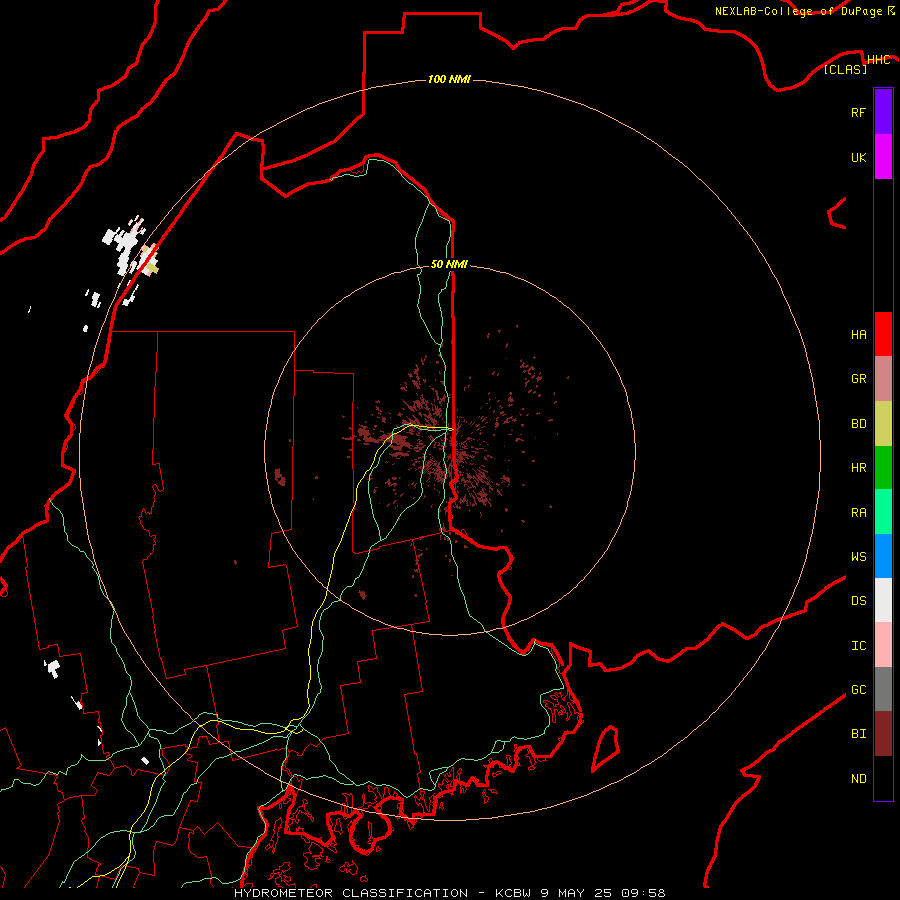Image resolution: width=900 pixels, height=900 pixels.
Task: Click the WS legend label
Action: point(858,557)
